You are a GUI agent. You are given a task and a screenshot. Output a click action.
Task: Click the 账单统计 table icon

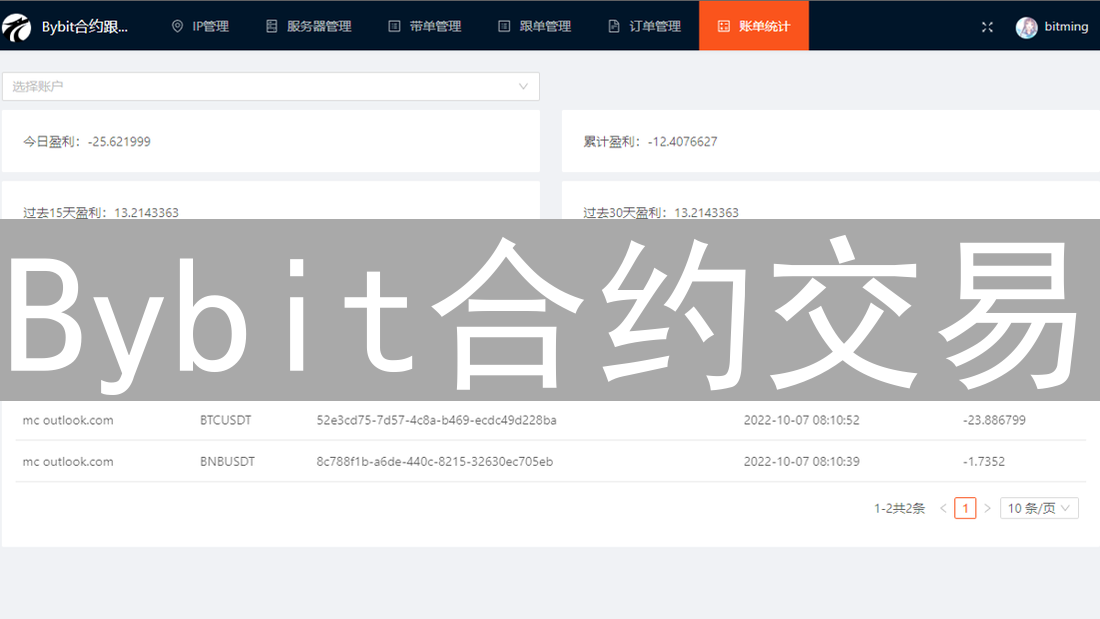pos(724,27)
